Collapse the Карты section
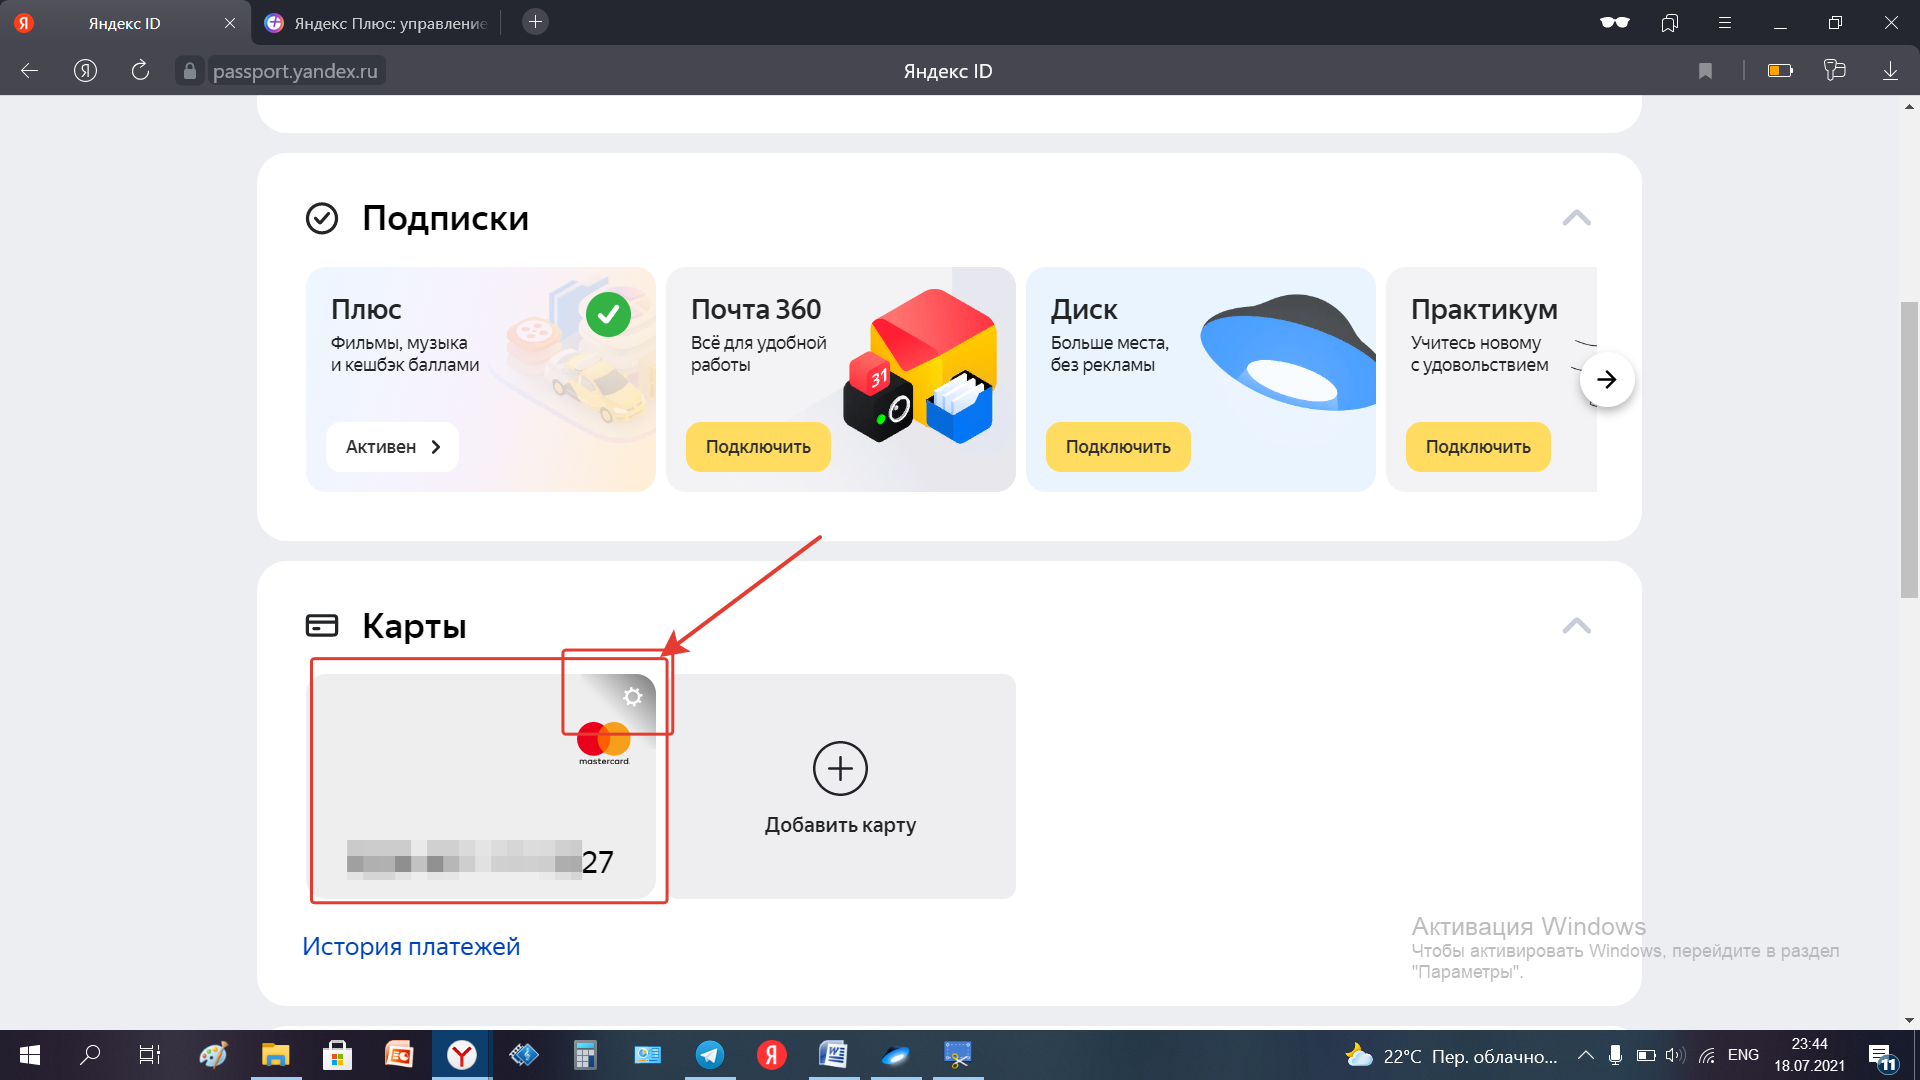The height and width of the screenshot is (1080, 1920). pos(1576,626)
